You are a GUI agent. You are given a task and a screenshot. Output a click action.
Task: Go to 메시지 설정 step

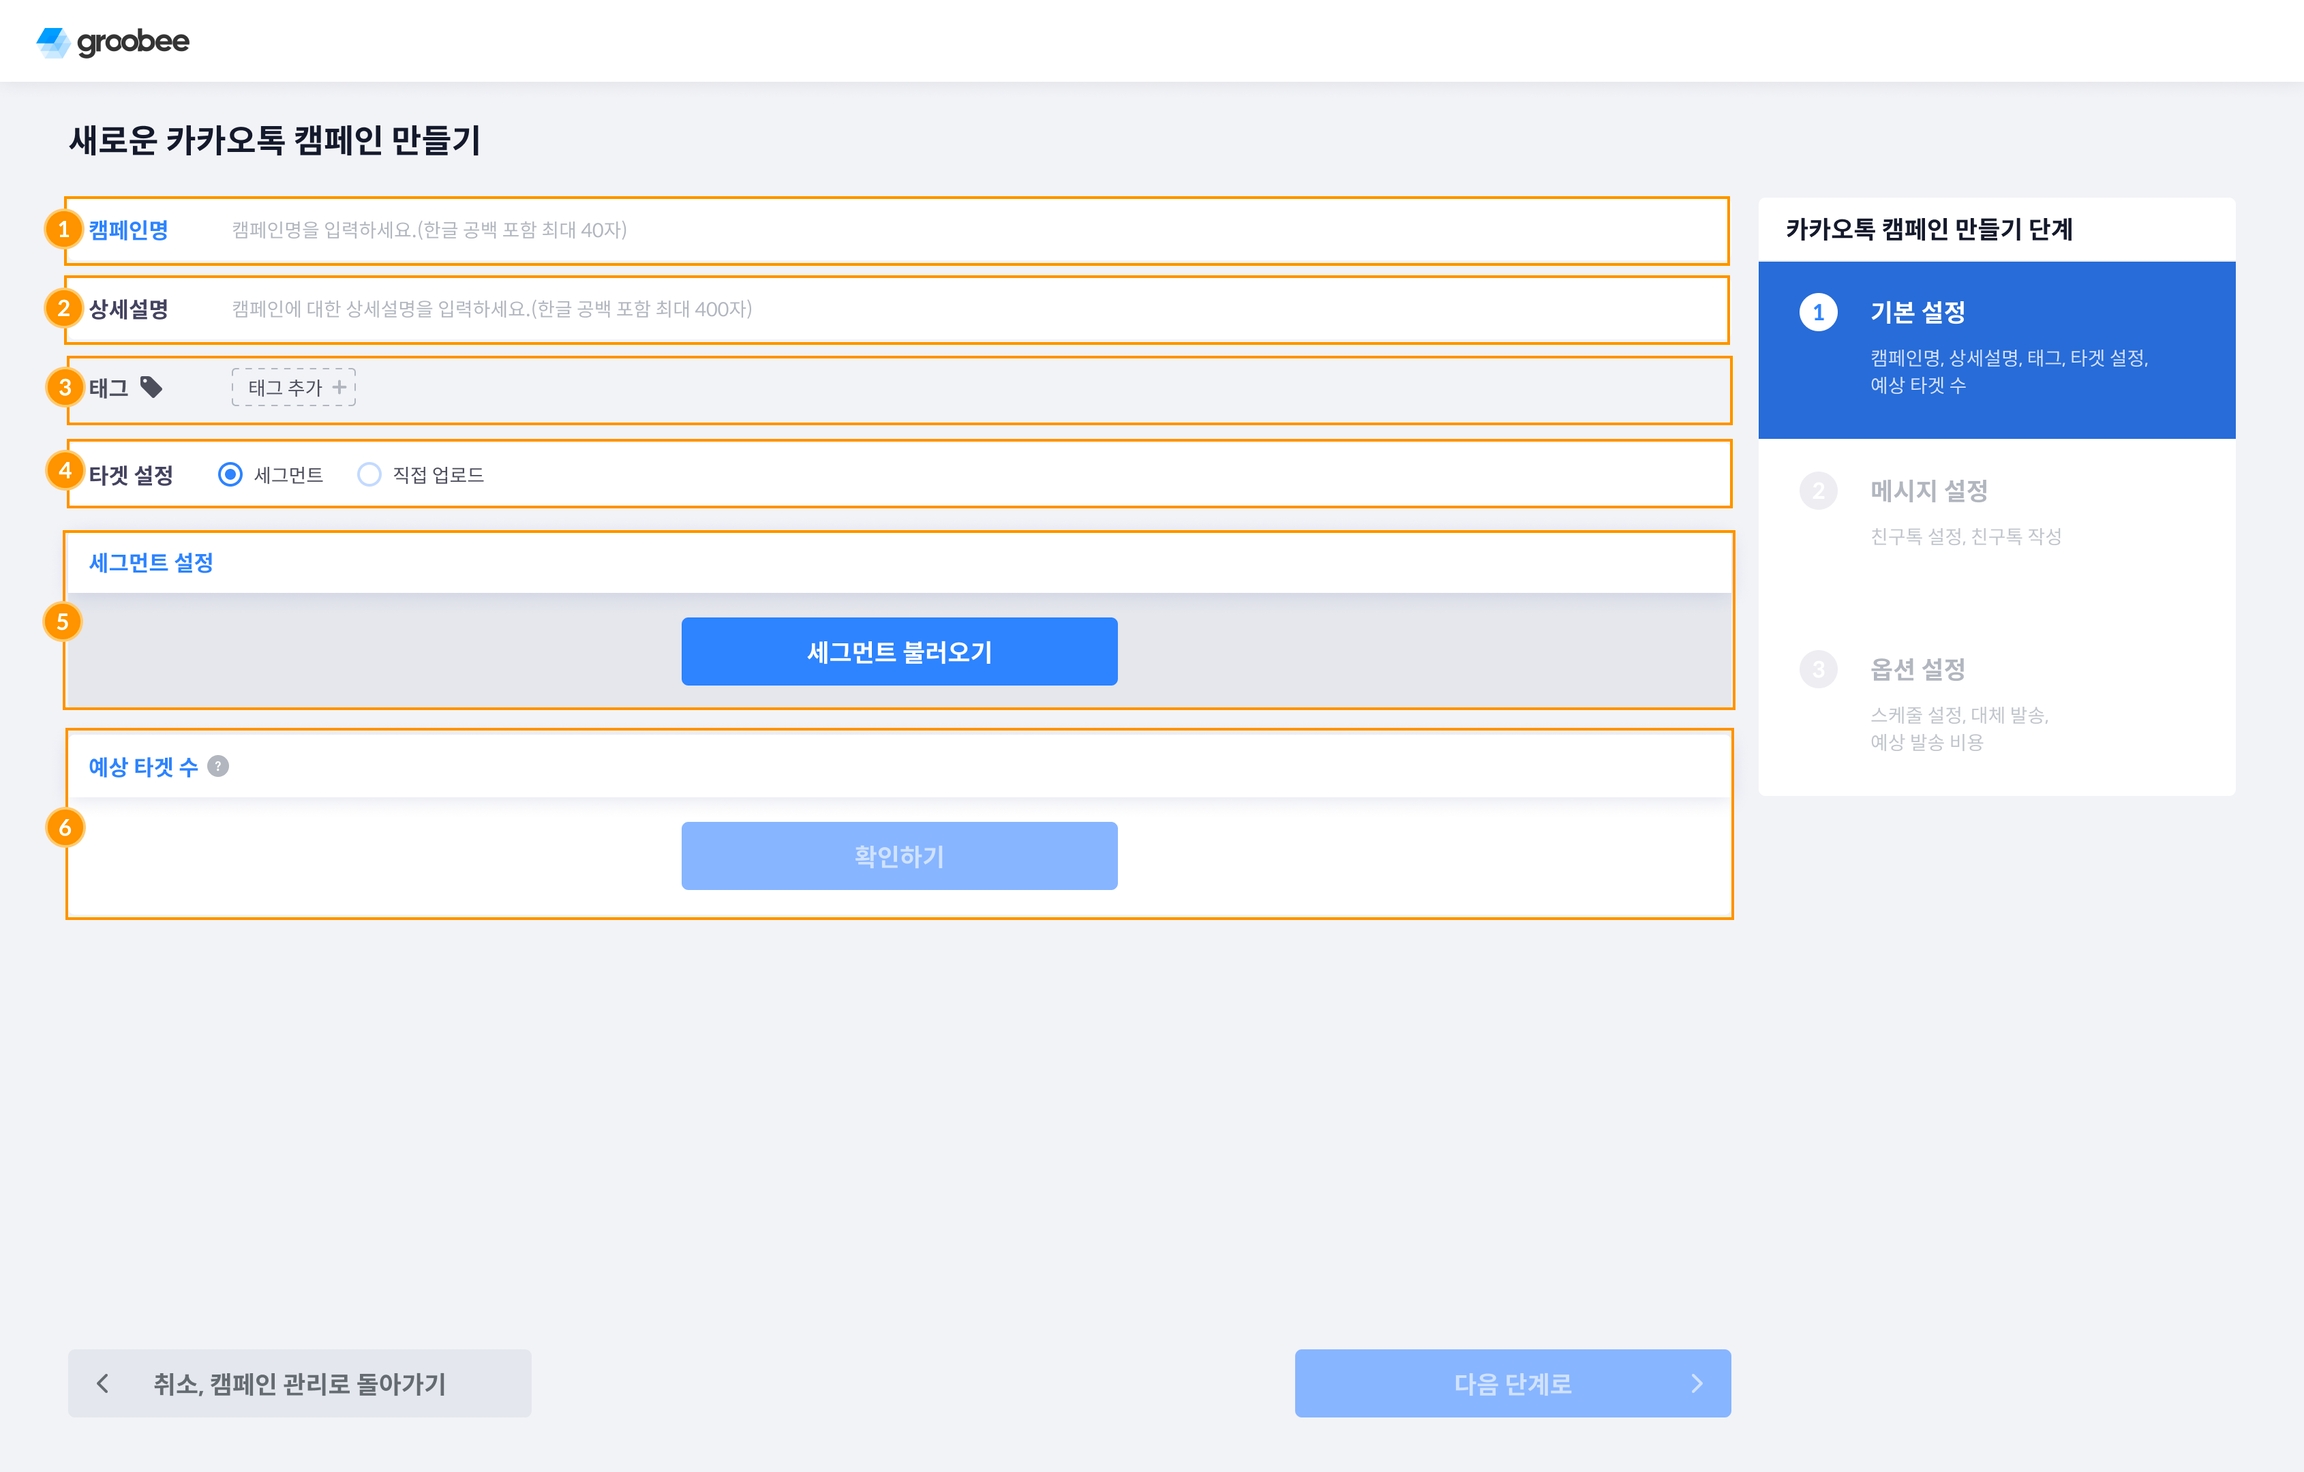[1928, 491]
